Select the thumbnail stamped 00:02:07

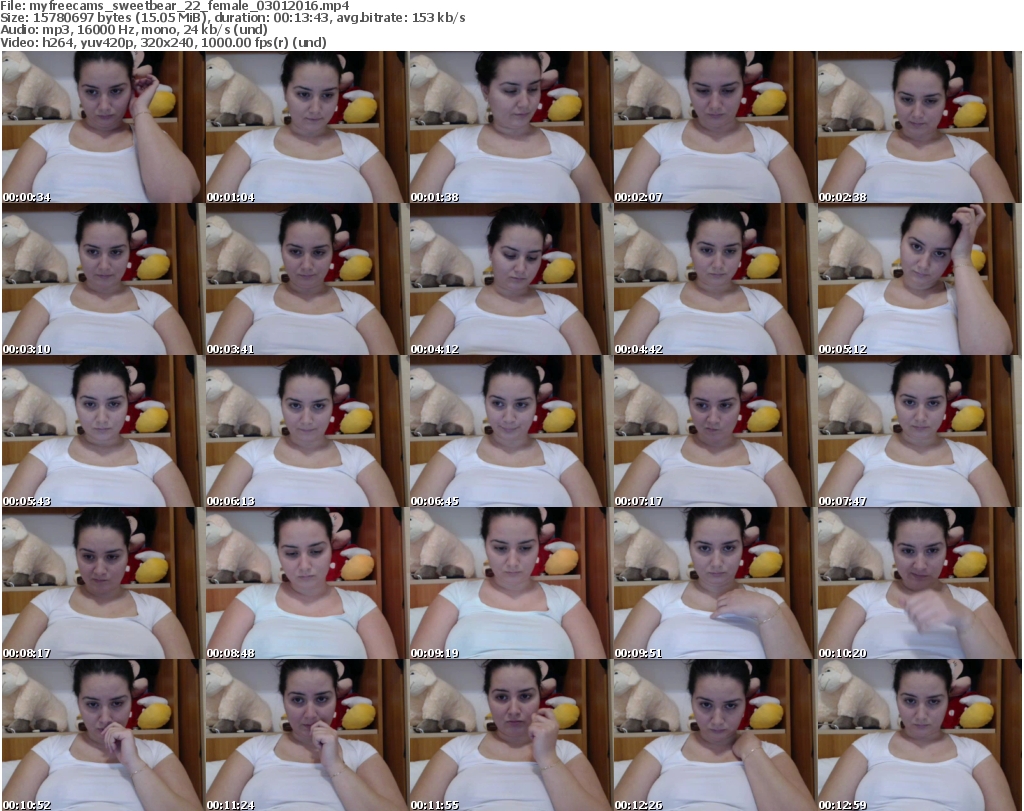[x=714, y=127]
